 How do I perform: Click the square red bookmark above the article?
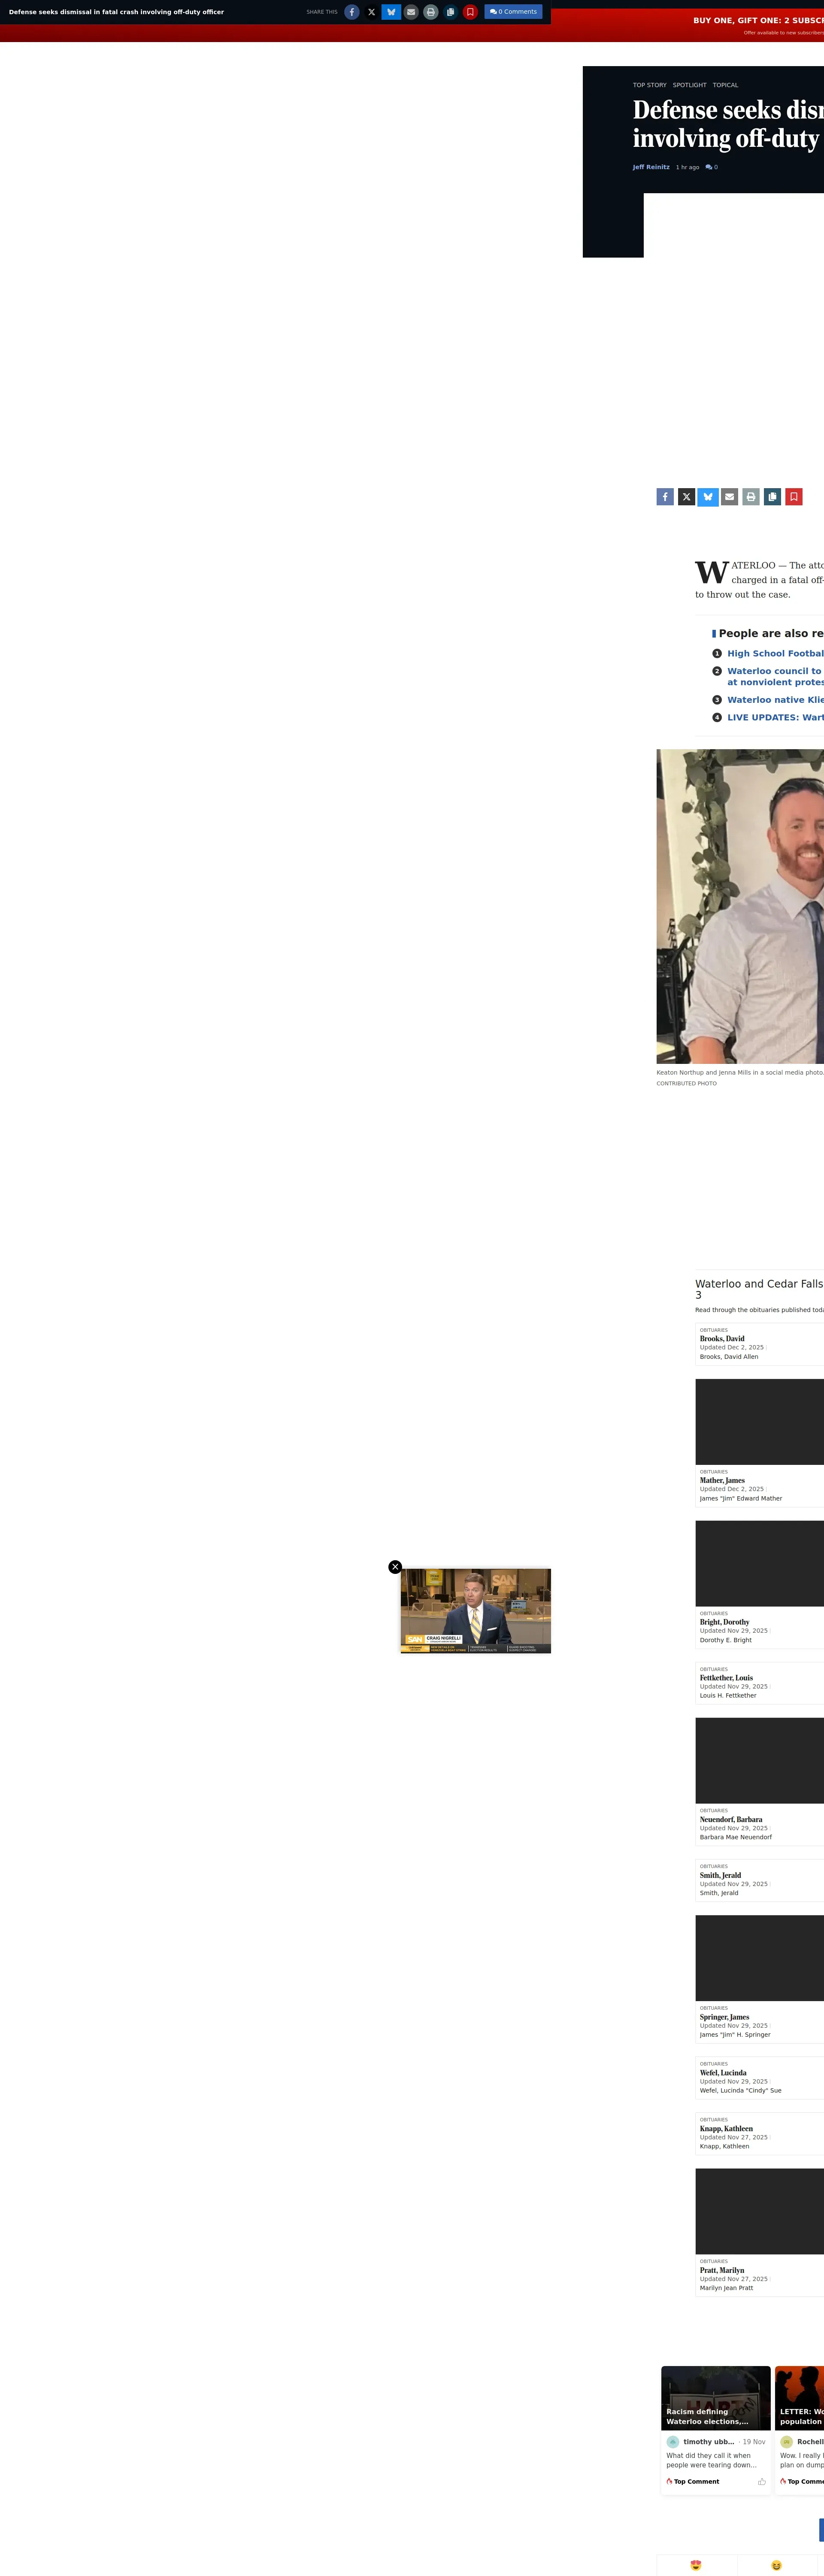pyautogui.click(x=794, y=497)
